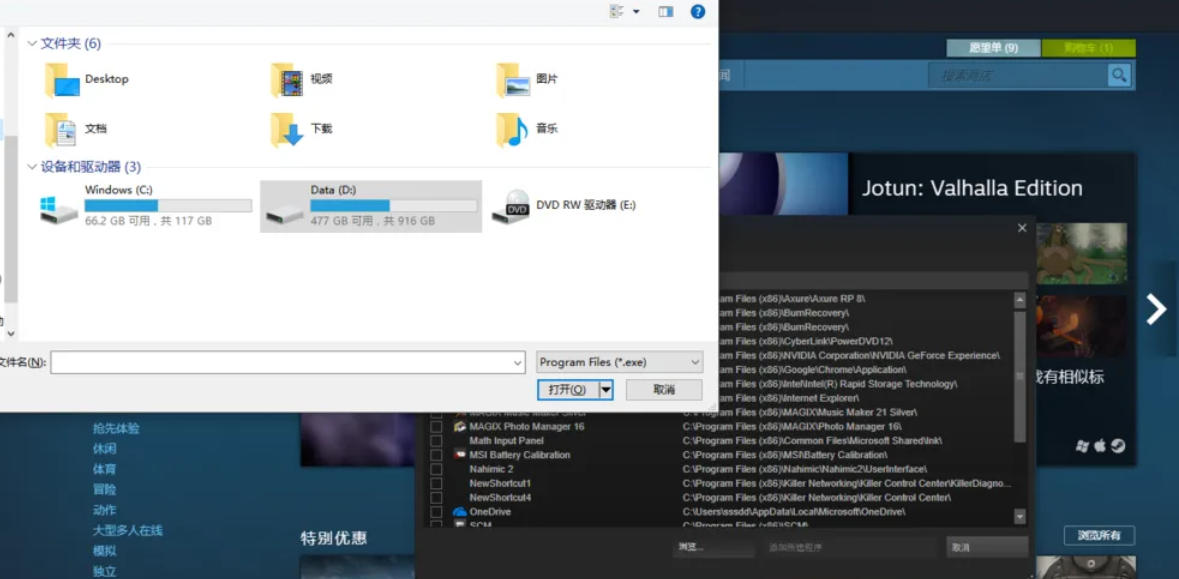The image size is (1179, 579).
Task: Click the Steam store search magnifier icon
Action: click(x=1119, y=73)
